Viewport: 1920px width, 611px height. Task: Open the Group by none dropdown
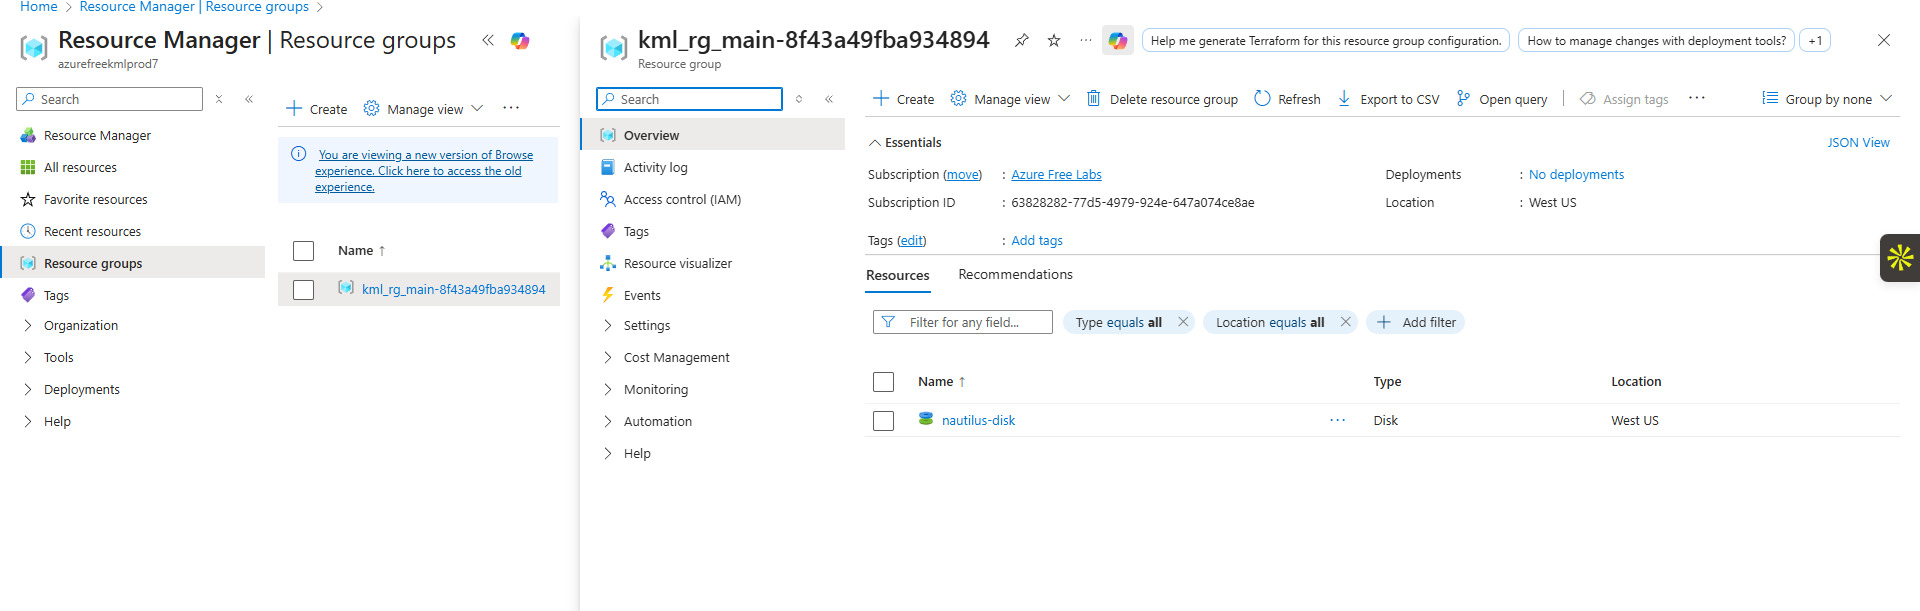(1827, 99)
